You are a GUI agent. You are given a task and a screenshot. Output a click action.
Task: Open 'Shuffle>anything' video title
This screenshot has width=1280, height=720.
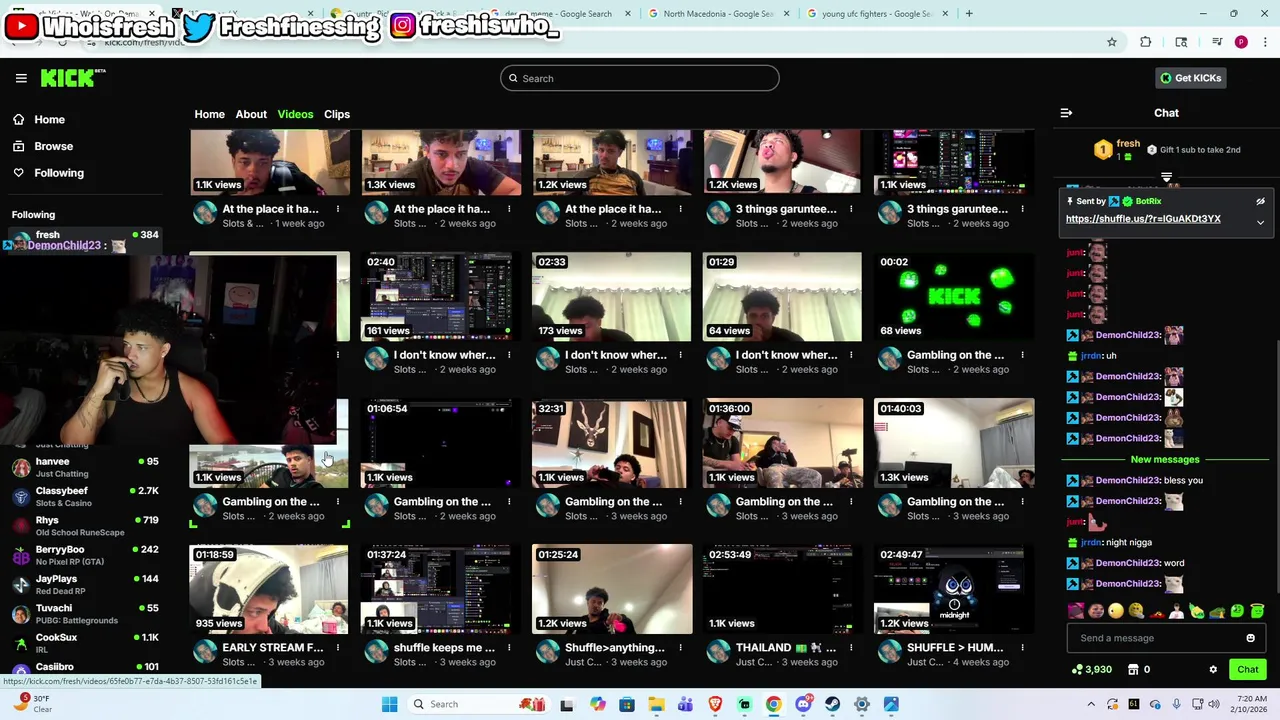click(x=615, y=648)
